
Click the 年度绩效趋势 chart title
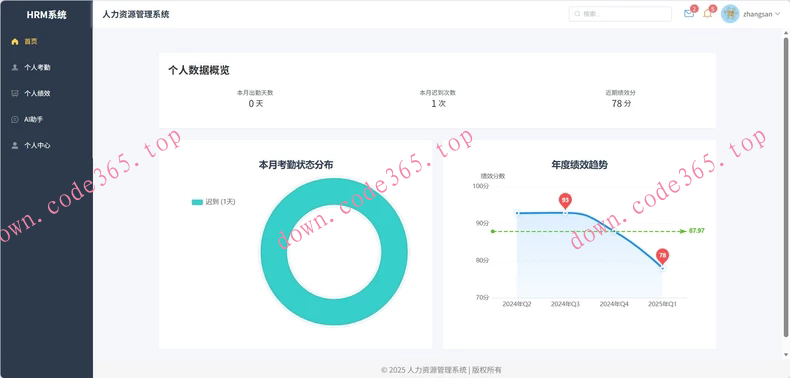579,165
